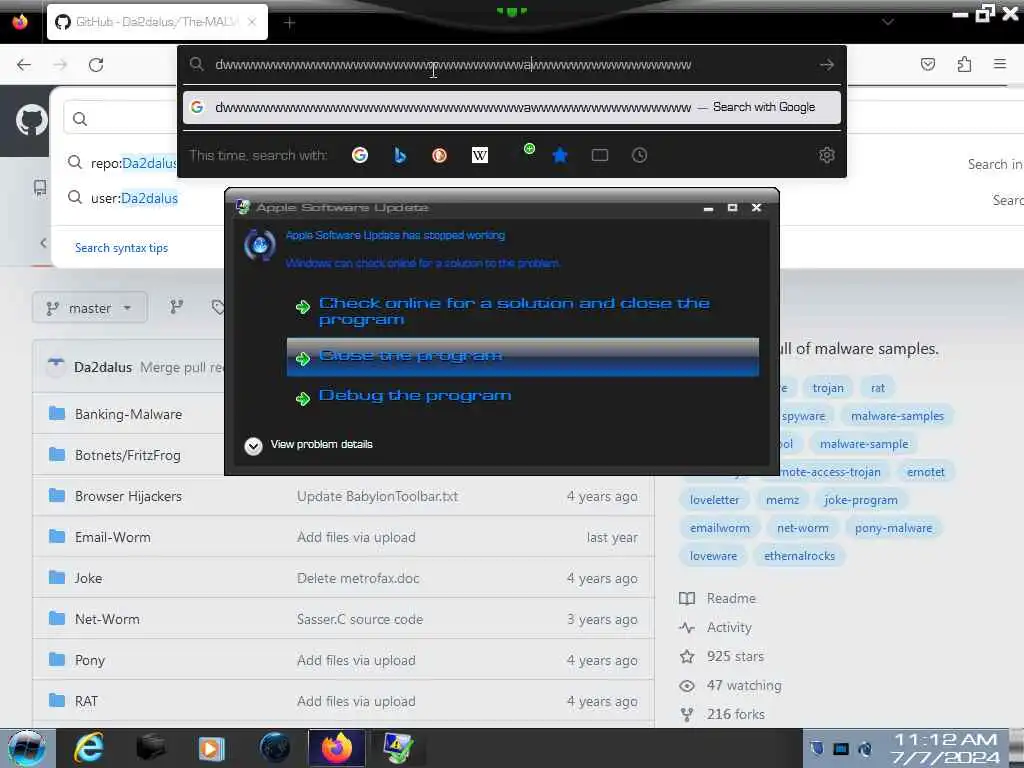Open a new tab with plus
Viewport: 1024px width, 768px height.
(x=290, y=23)
